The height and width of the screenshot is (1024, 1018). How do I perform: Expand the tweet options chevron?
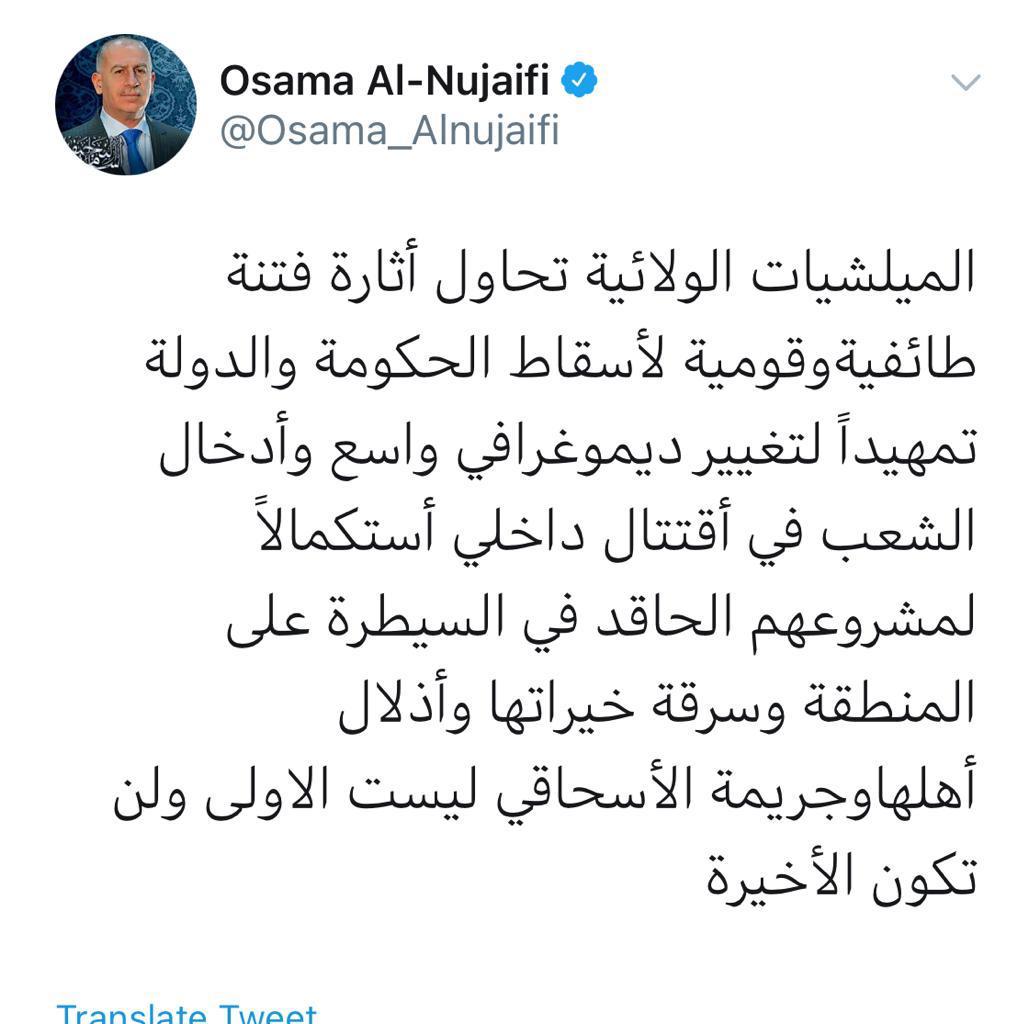(966, 82)
